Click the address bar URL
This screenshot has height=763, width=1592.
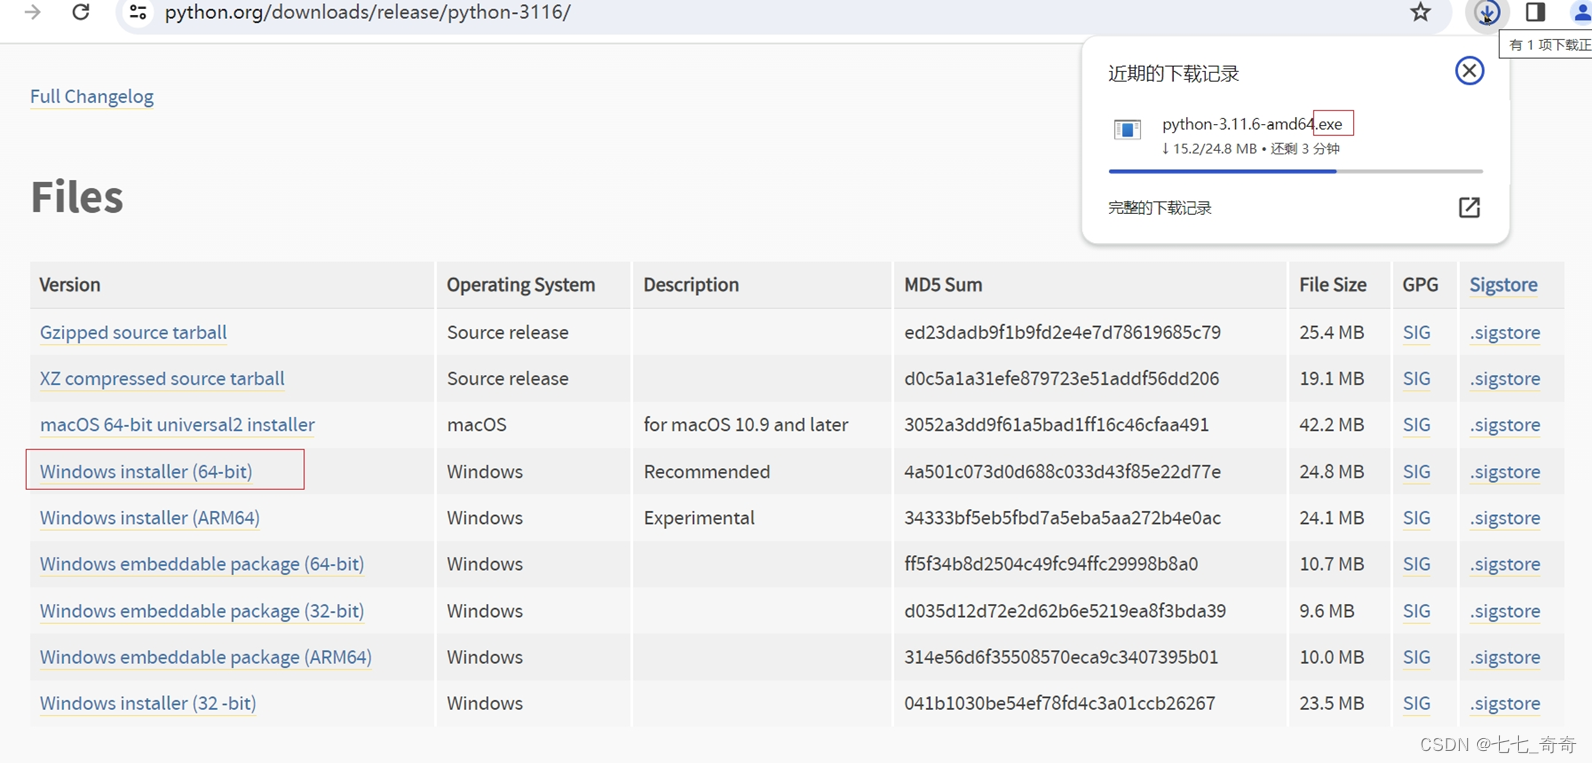[367, 12]
